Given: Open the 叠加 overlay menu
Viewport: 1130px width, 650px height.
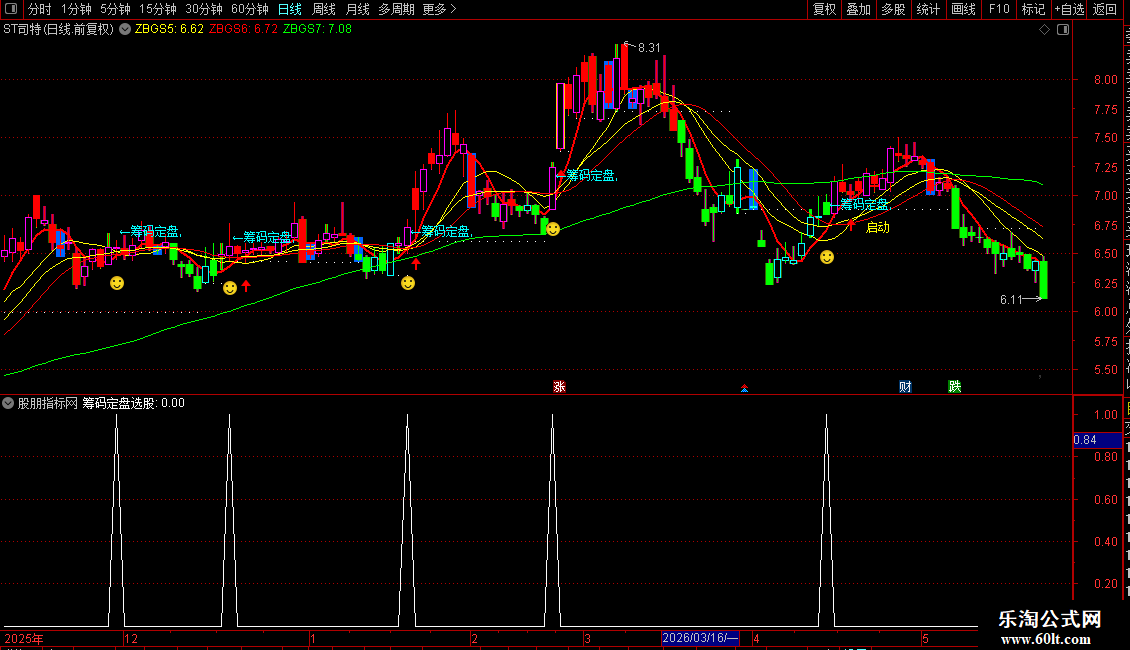Looking at the screenshot, I should tap(858, 9).
